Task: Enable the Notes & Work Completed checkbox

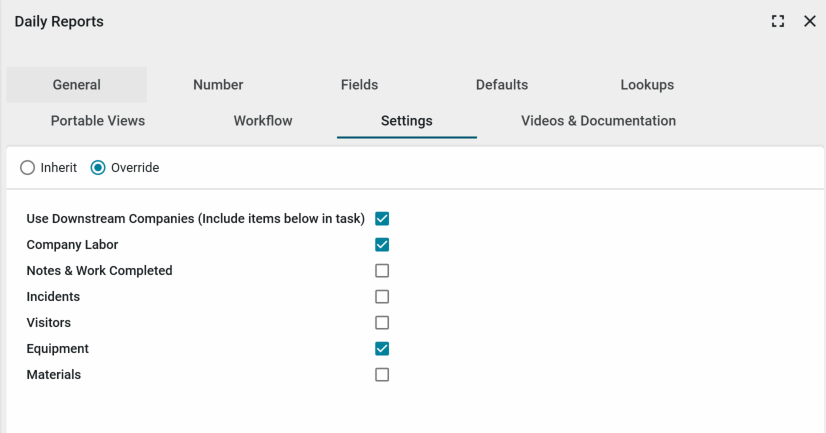Action: [x=382, y=271]
